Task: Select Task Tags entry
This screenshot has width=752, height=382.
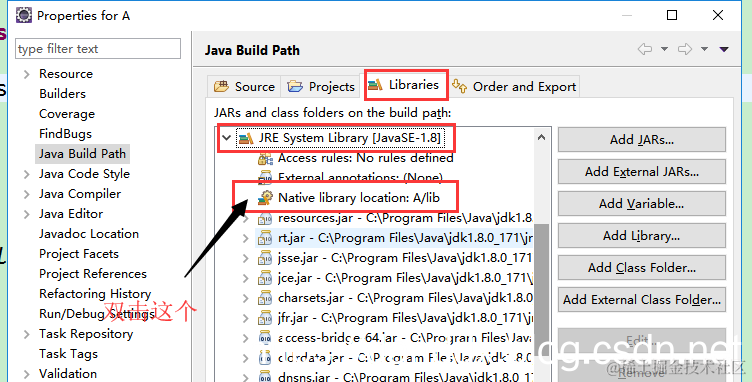Action: pos(68,354)
